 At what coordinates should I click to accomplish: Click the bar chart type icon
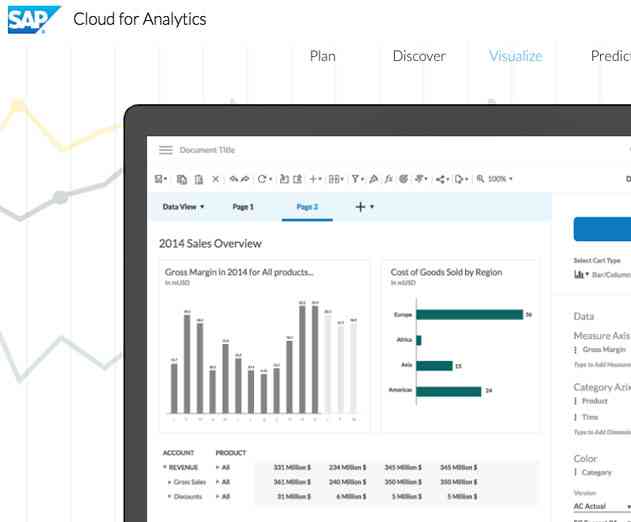(x=579, y=274)
